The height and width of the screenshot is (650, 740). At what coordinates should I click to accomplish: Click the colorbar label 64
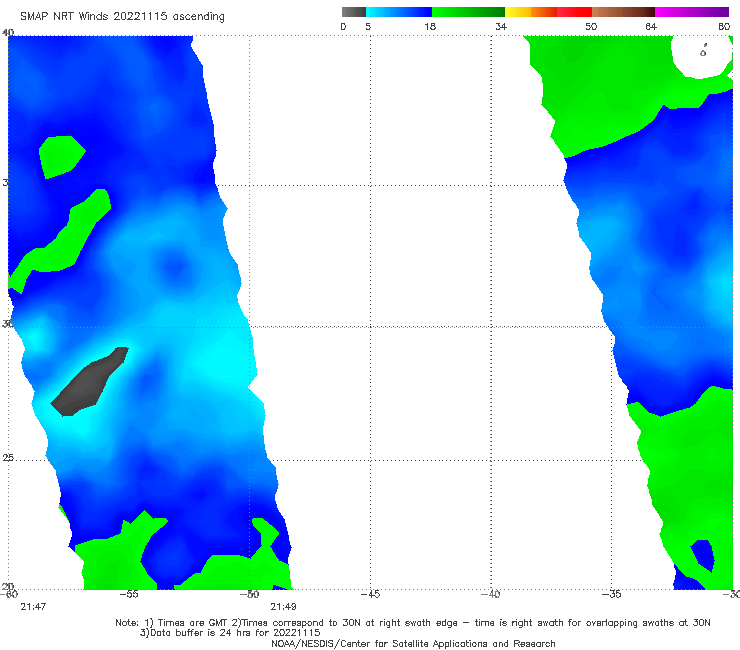651,26
